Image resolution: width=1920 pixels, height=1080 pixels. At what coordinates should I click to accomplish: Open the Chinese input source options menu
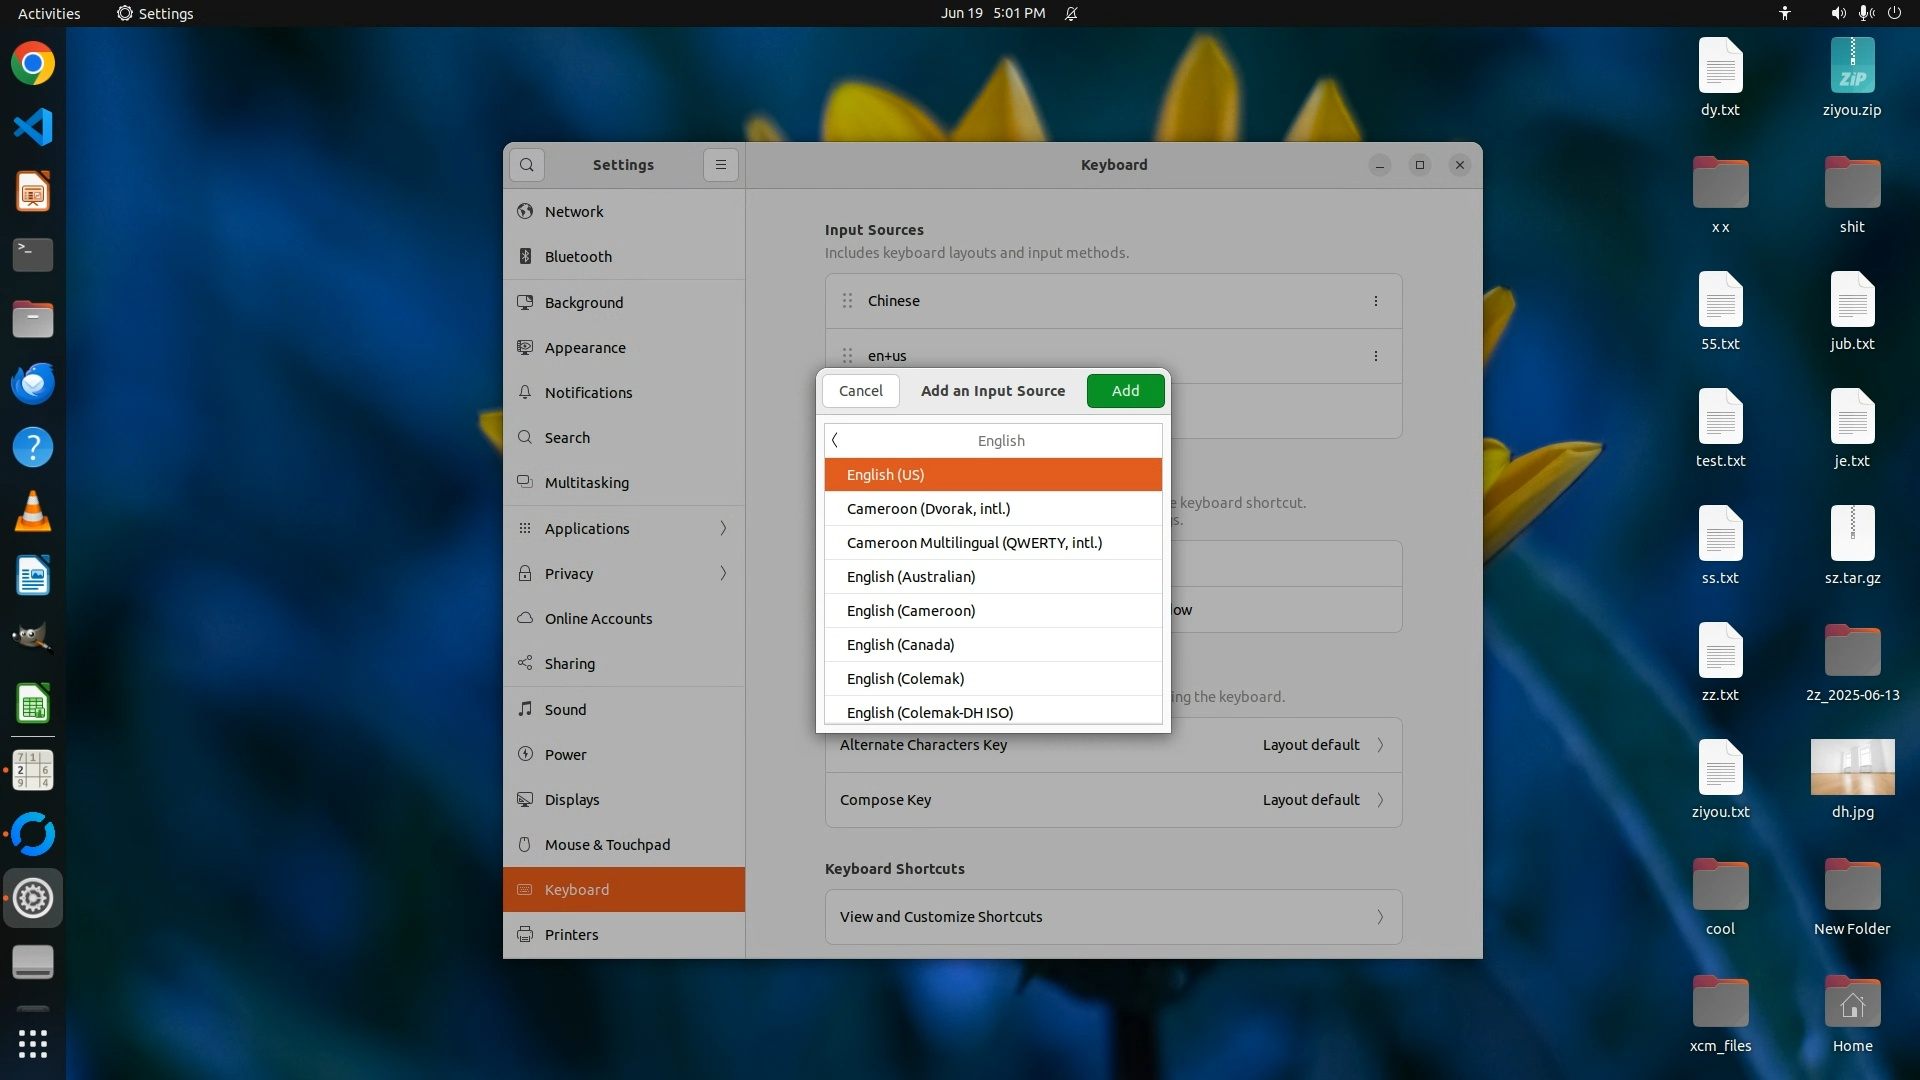click(x=1375, y=301)
